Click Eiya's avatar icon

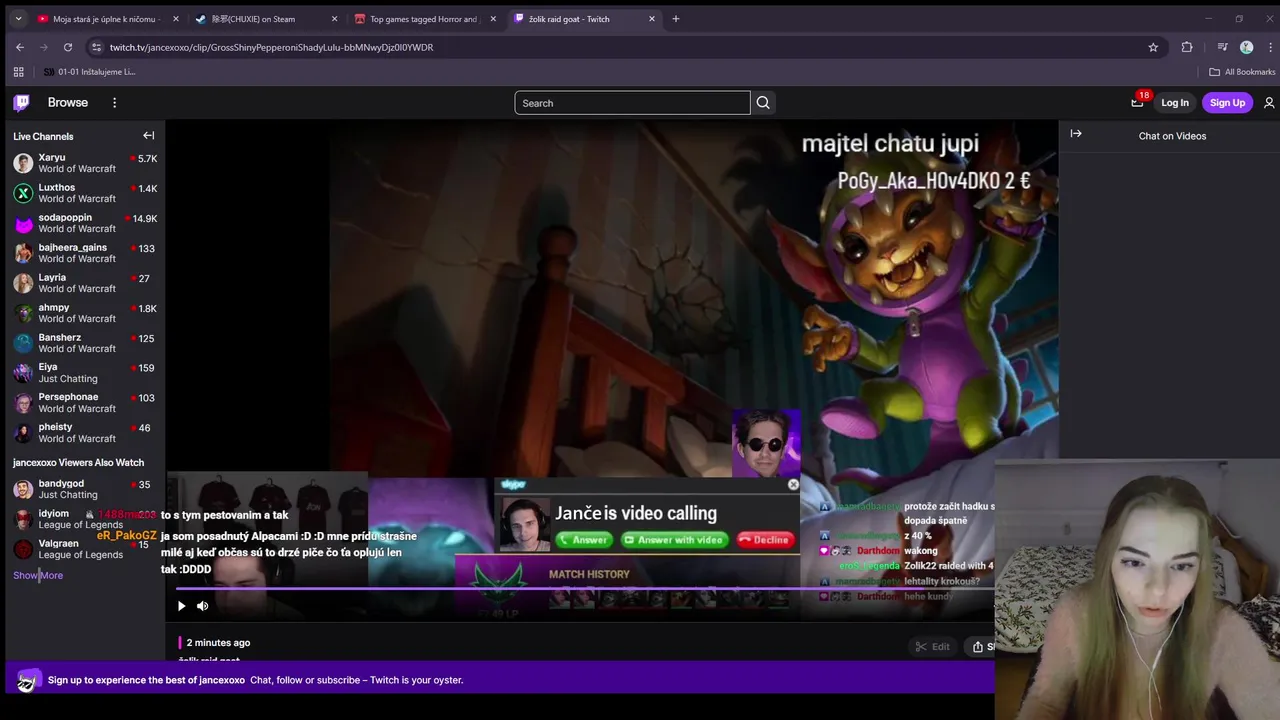23,373
